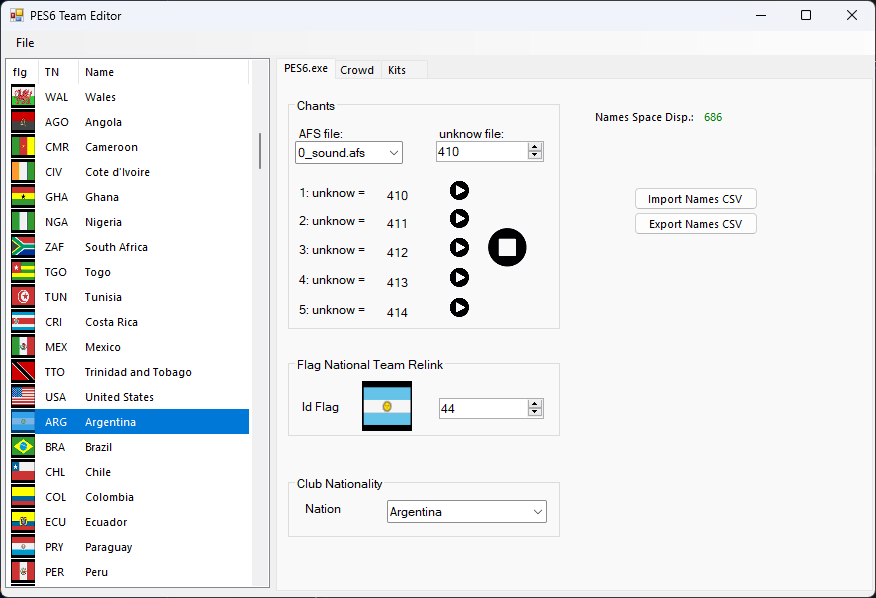The width and height of the screenshot is (876, 598).
Task: Open the Nation dropdown showing Argentina
Action: tap(537, 511)
